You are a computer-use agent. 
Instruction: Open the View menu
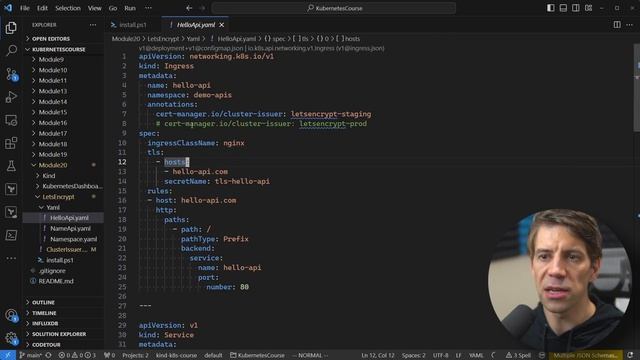tap(94, 8)
